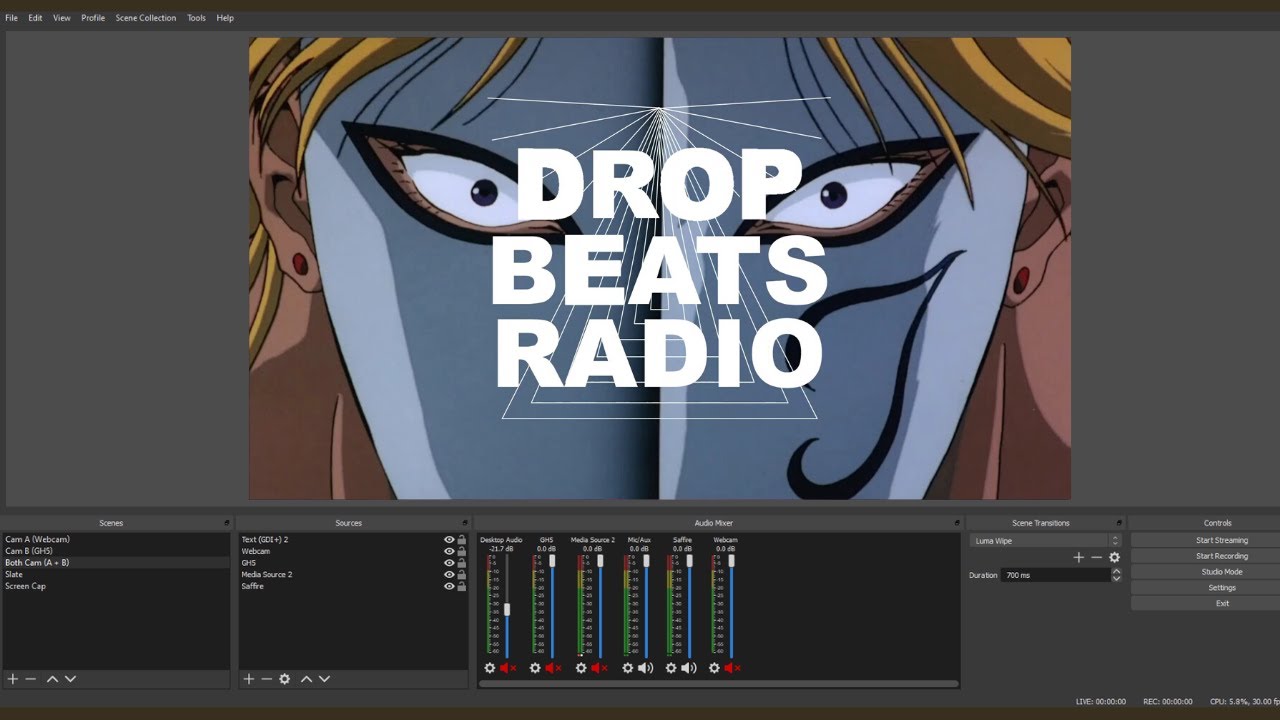Mute the Saffire audio channel
1280x720 pixels.
tap(689, 668)
